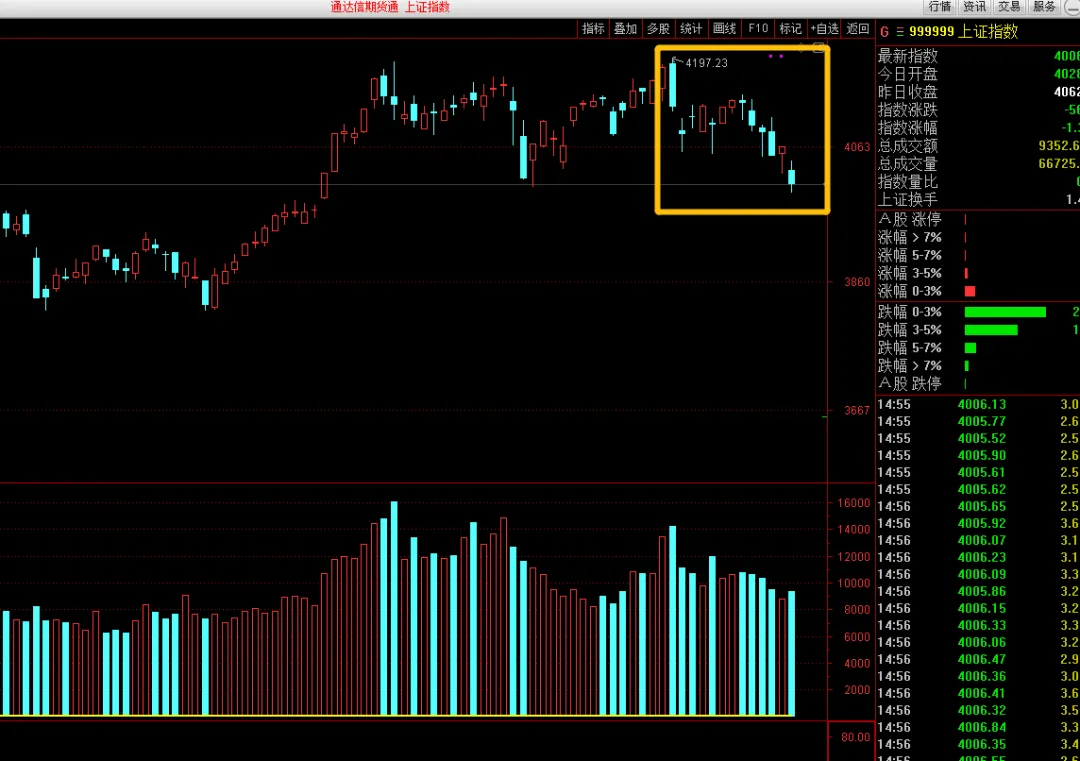Open the 交易 trading menu
The image size is (1080, 761).
(x=1009, y=7)
